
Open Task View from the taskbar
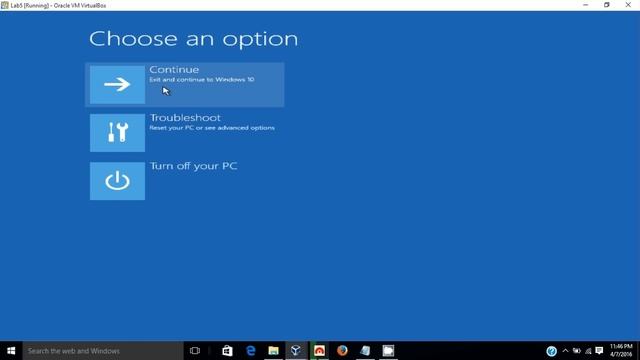point(195,351)
